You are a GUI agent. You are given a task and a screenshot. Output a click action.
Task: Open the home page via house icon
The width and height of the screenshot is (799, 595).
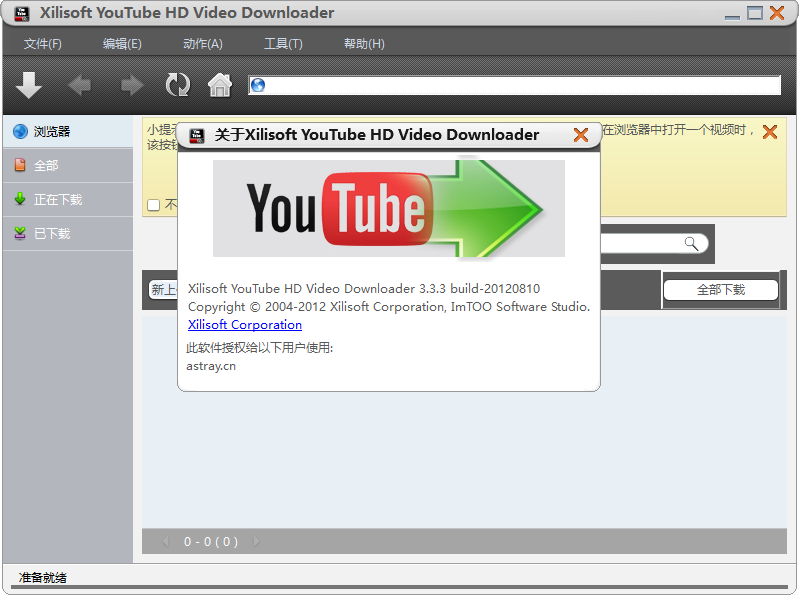pos(220,85)
